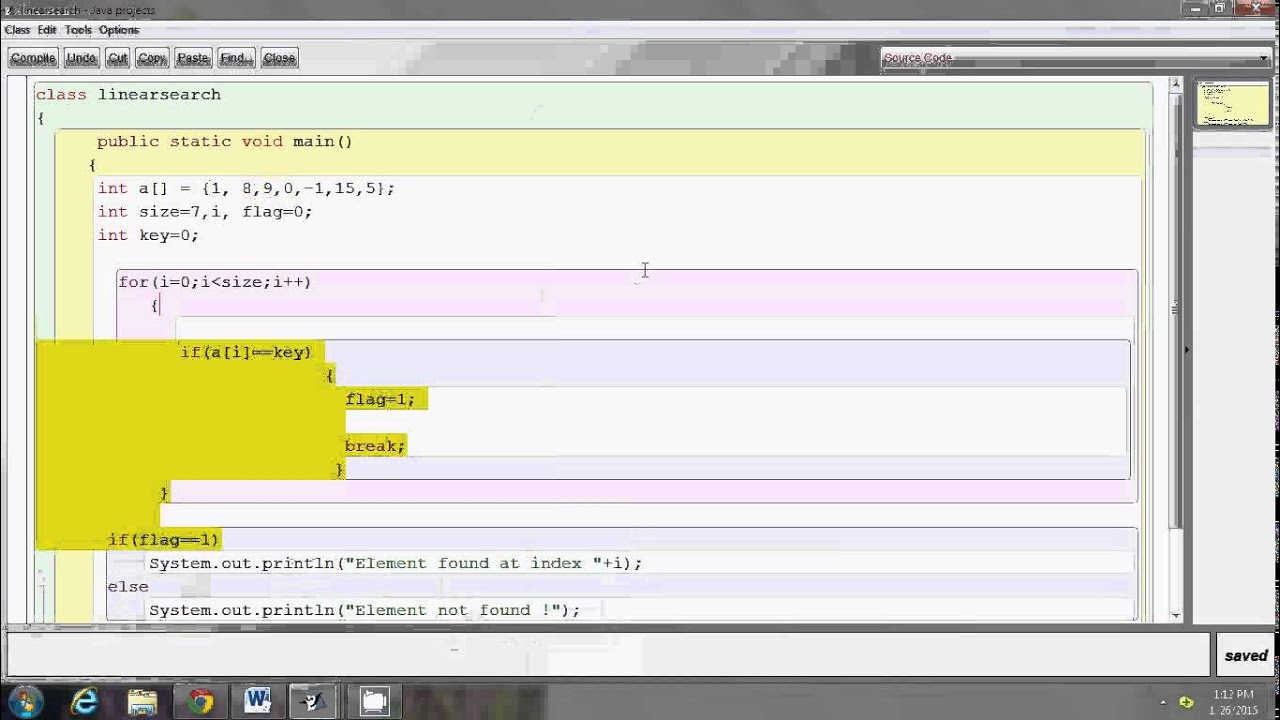
Task: Switch to BlueJ taskbar icon
Action: coord(316,701)
